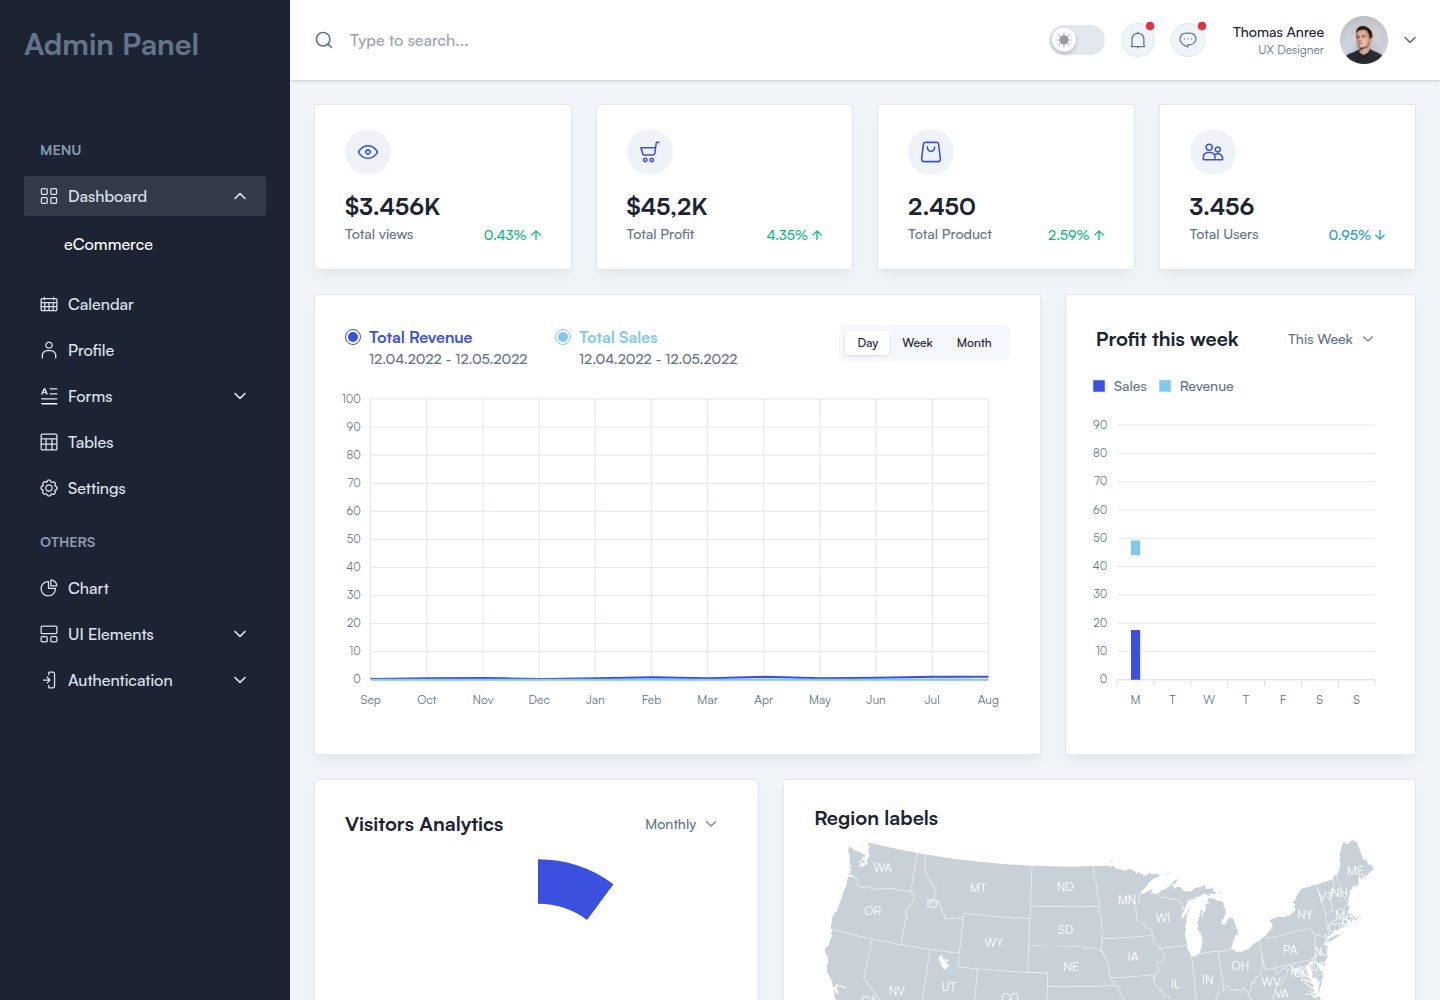The height and width of the screenshot is (1000, 1440).
Task: Open Settings page label in sidebar
Action: click(x=97, y=488)
